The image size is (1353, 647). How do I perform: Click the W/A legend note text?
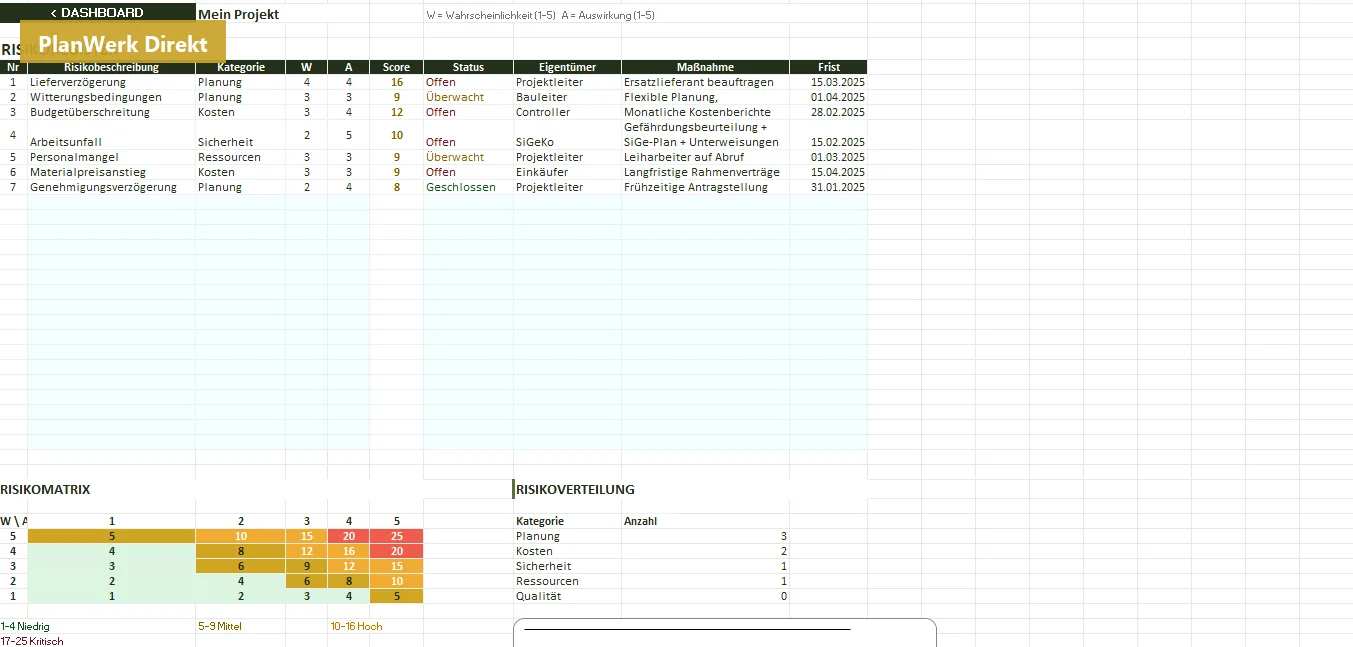[x=540, y=16]
